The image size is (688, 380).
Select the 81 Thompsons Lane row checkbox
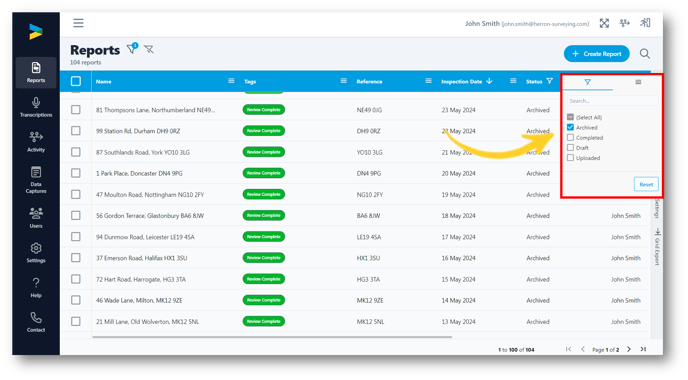(76, 109)
